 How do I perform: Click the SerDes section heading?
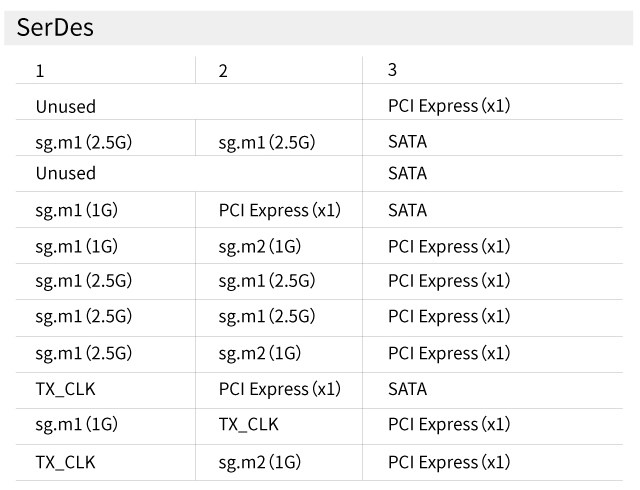point(55,27)
